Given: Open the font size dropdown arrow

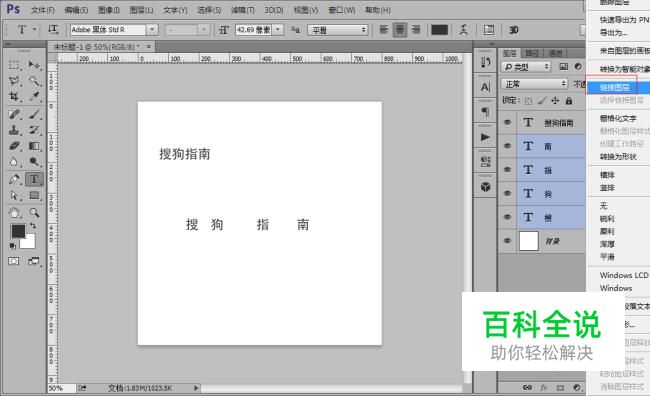Looking at the screenshot, I should pyautogui.click(x=278, y=29).
